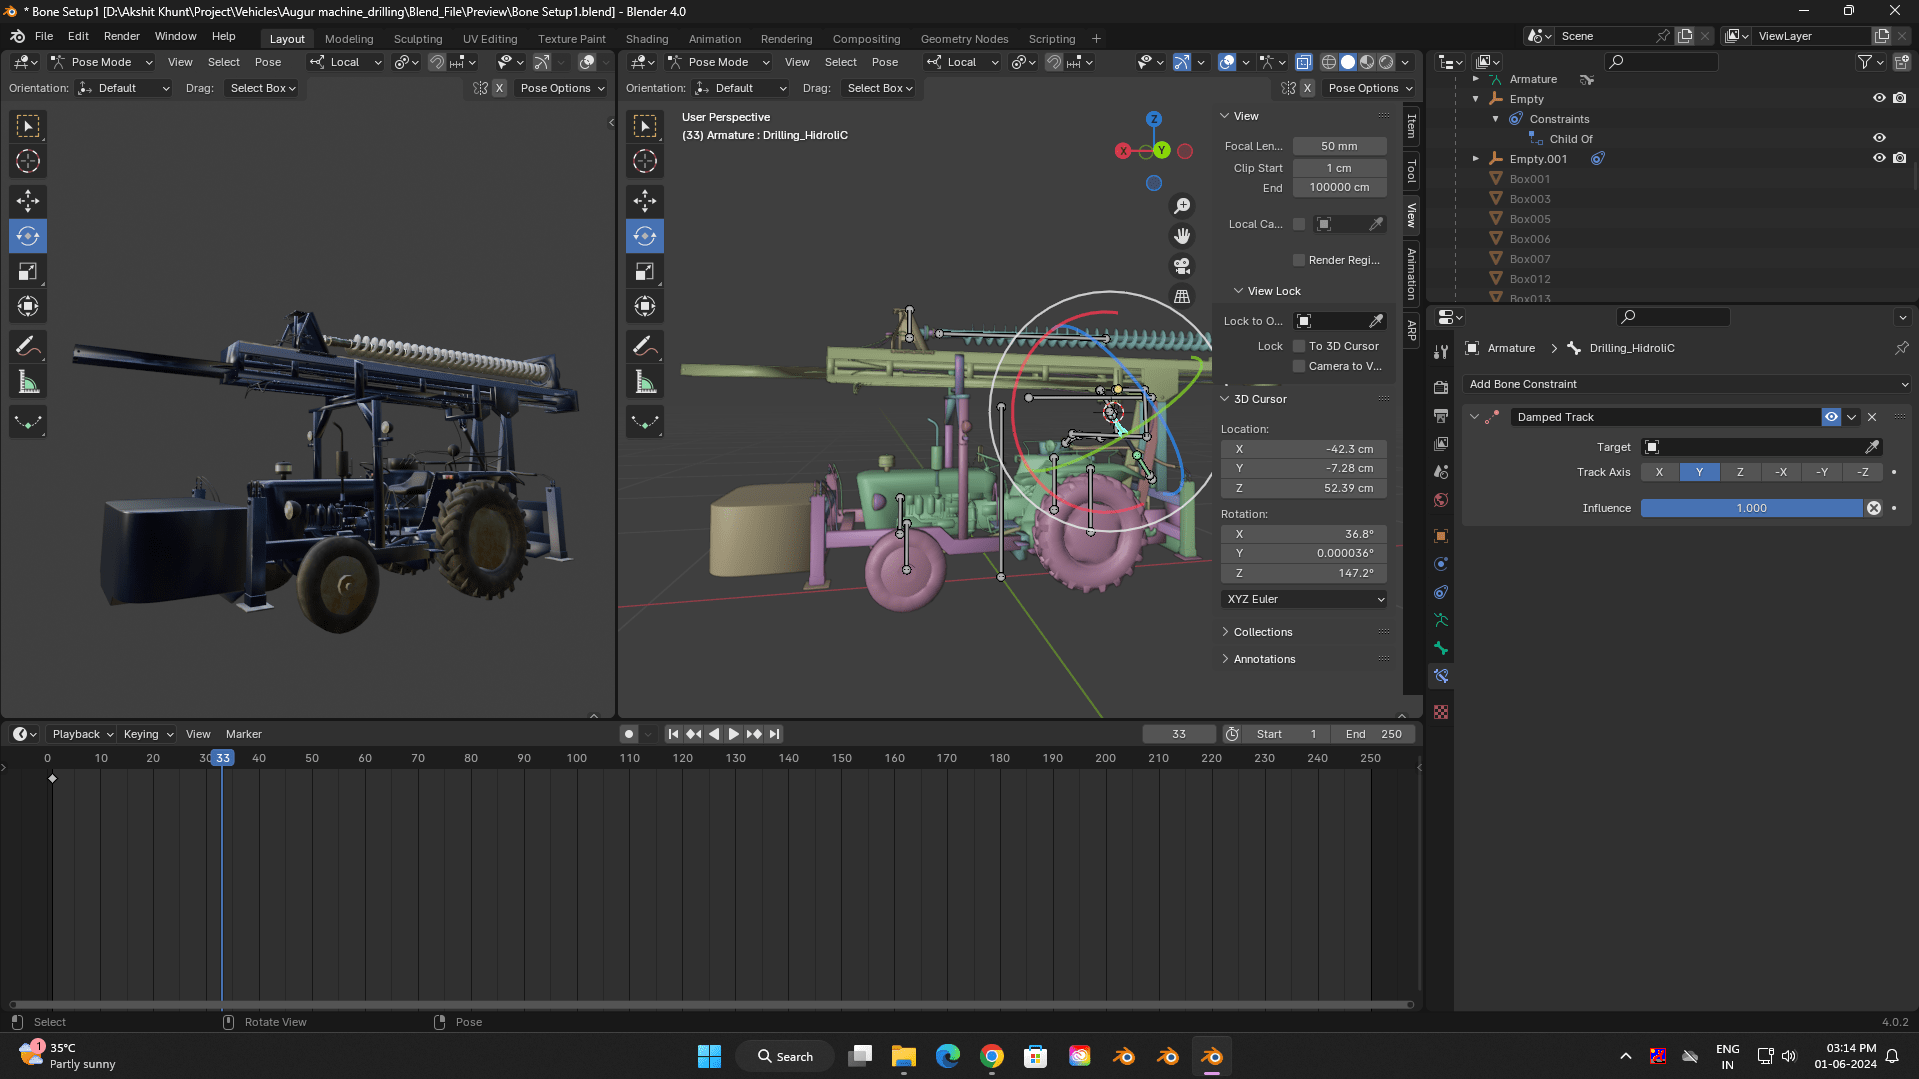
Task: Open Bone Constraints properties tab
Action: (x=1441, y=677)
